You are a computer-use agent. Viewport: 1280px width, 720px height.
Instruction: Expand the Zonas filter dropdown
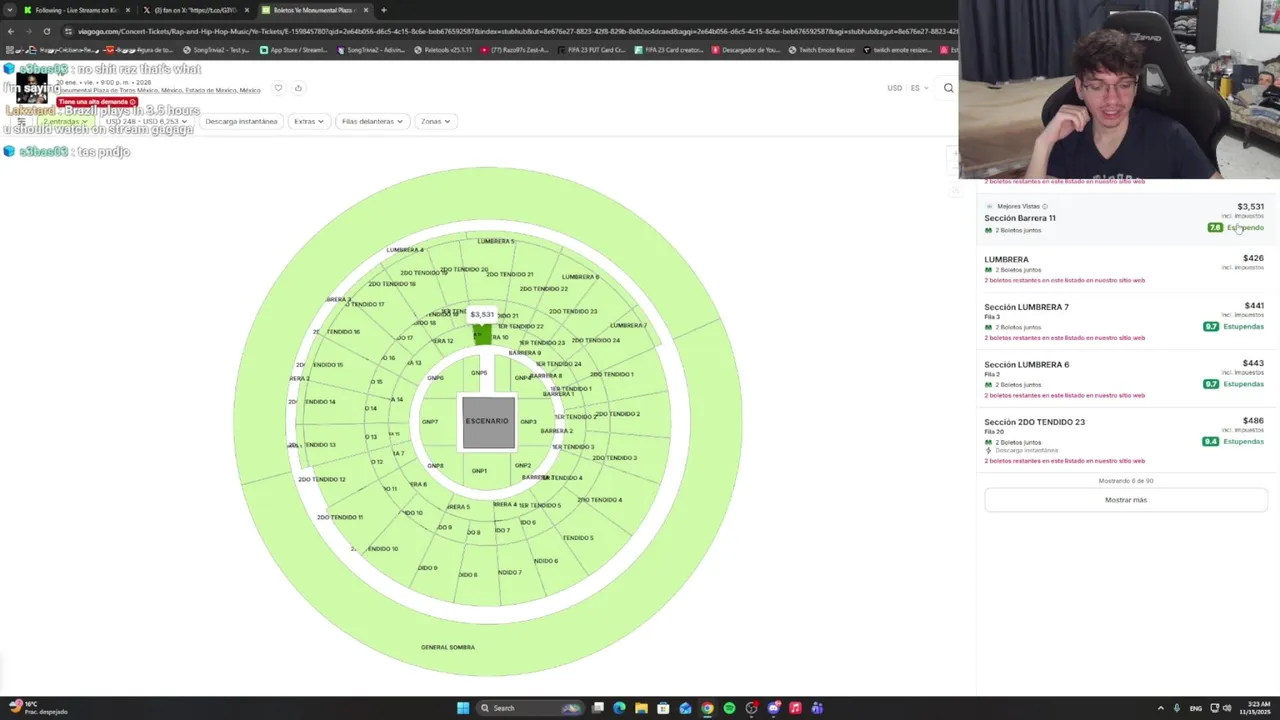click(435, 121)
